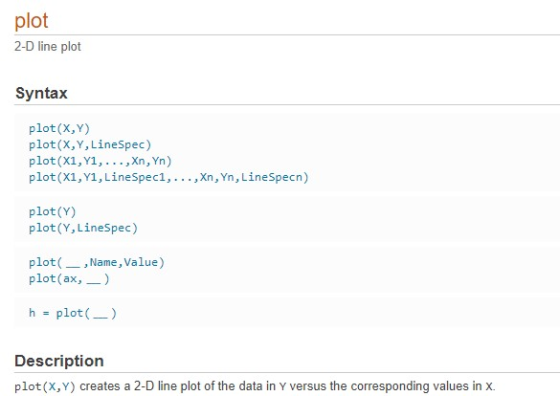Click the inline Y code in description
The width and height of the screenshot is (560, 396).
click(x=282, y=387)
